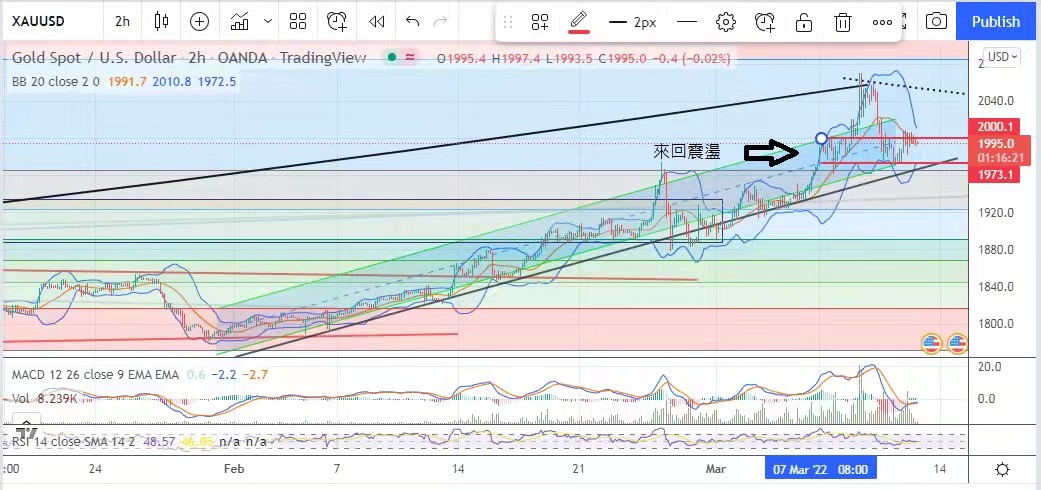Undo the last chart action
Viewport: 1041px width, 490px height.
[412, 21]
